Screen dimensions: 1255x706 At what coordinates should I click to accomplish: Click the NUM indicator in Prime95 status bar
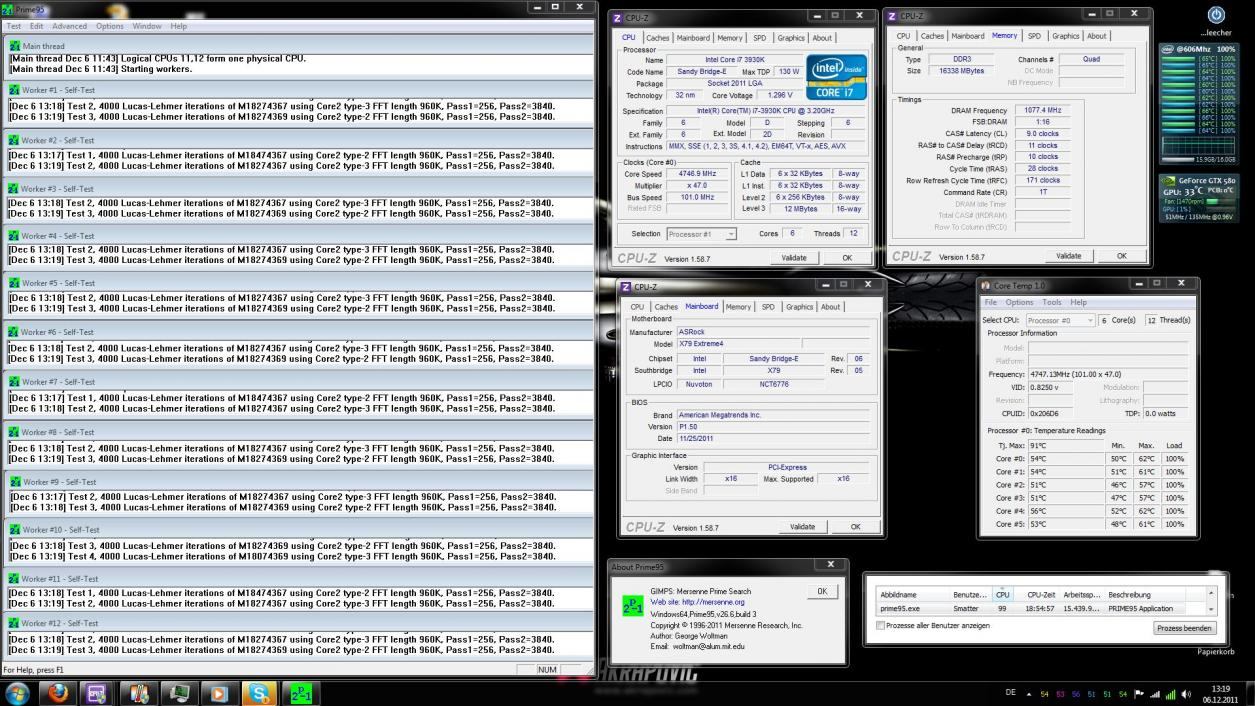pos(547,670)
